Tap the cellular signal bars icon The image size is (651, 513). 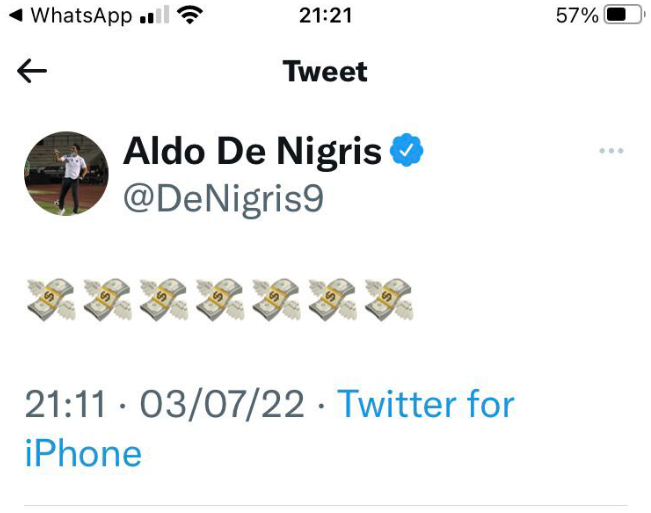(x=154, y=16)
